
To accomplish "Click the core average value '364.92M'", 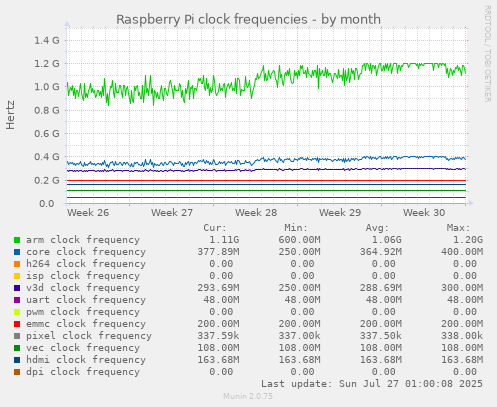I will click(381, 252).
